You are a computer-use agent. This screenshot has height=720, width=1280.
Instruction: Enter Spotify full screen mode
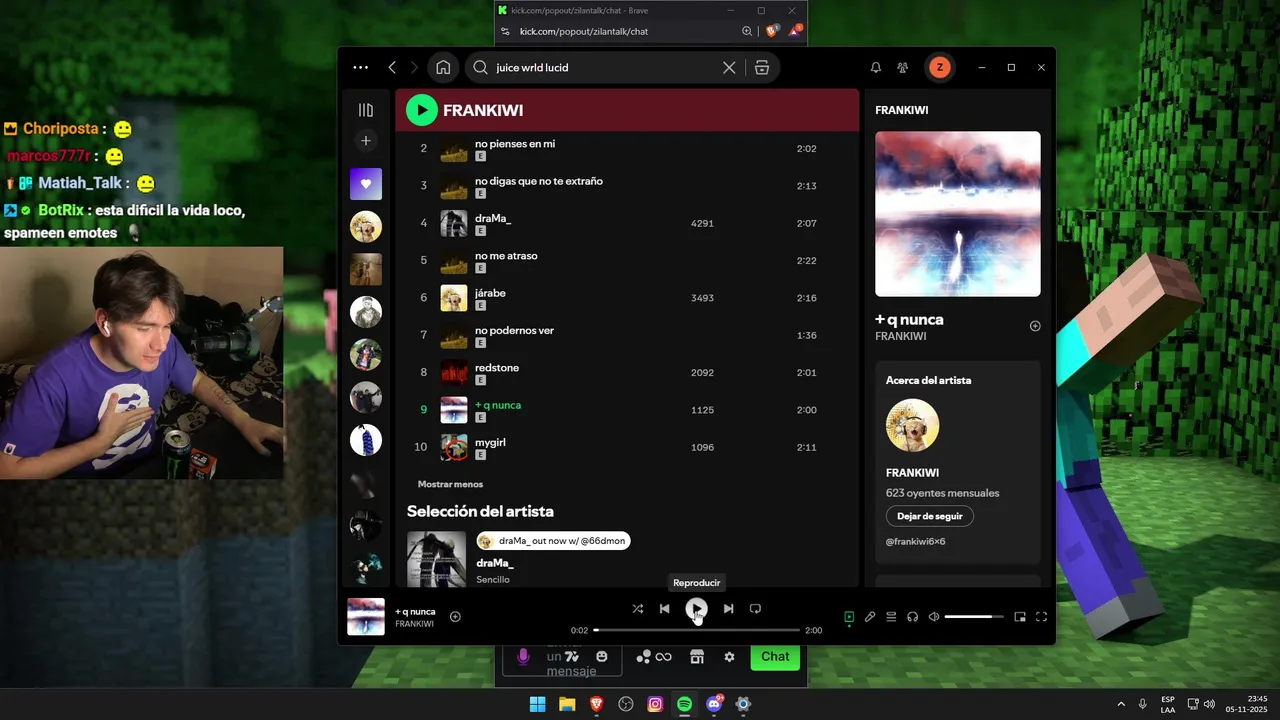[1041, 617]
